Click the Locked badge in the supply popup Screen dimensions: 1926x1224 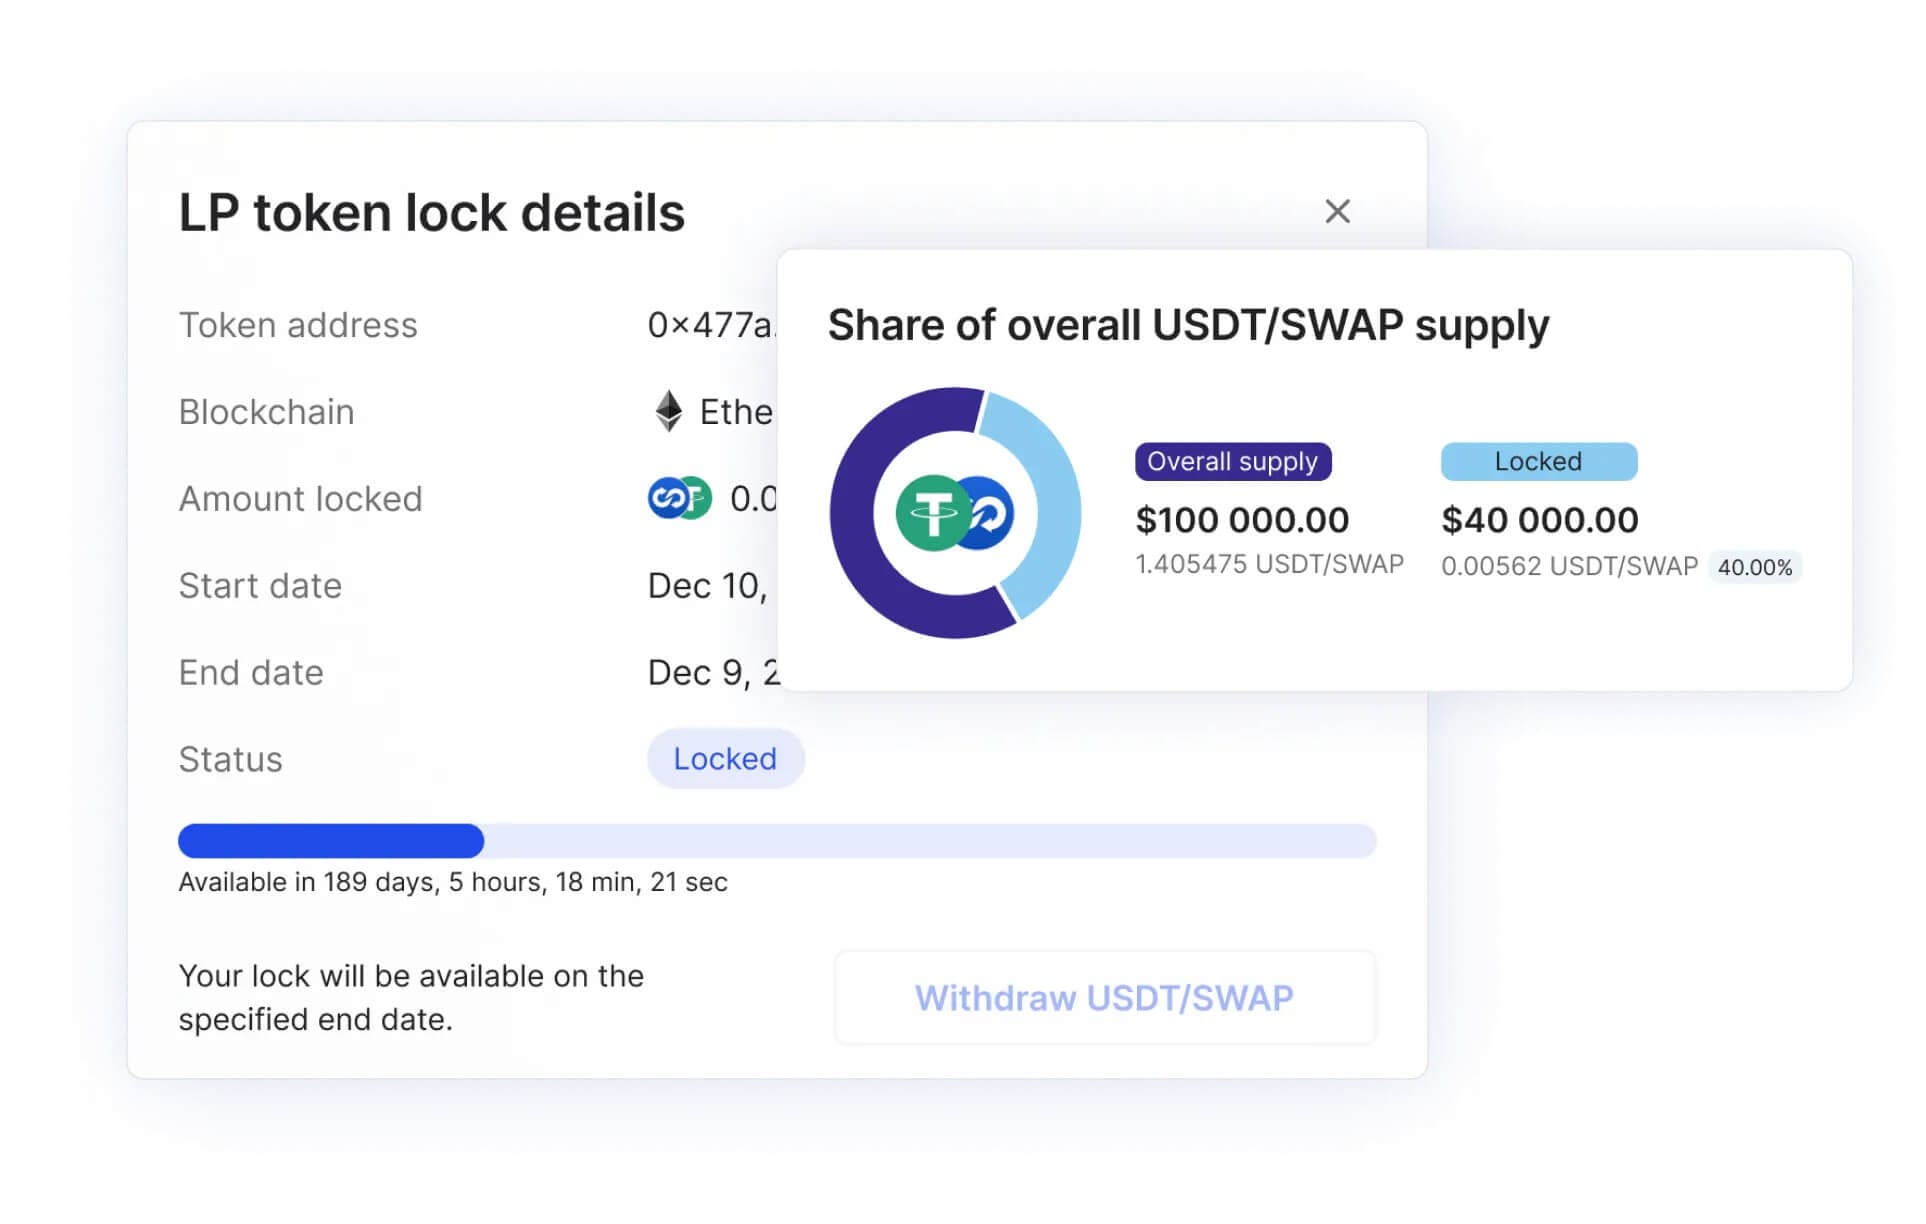[1538, 461]
